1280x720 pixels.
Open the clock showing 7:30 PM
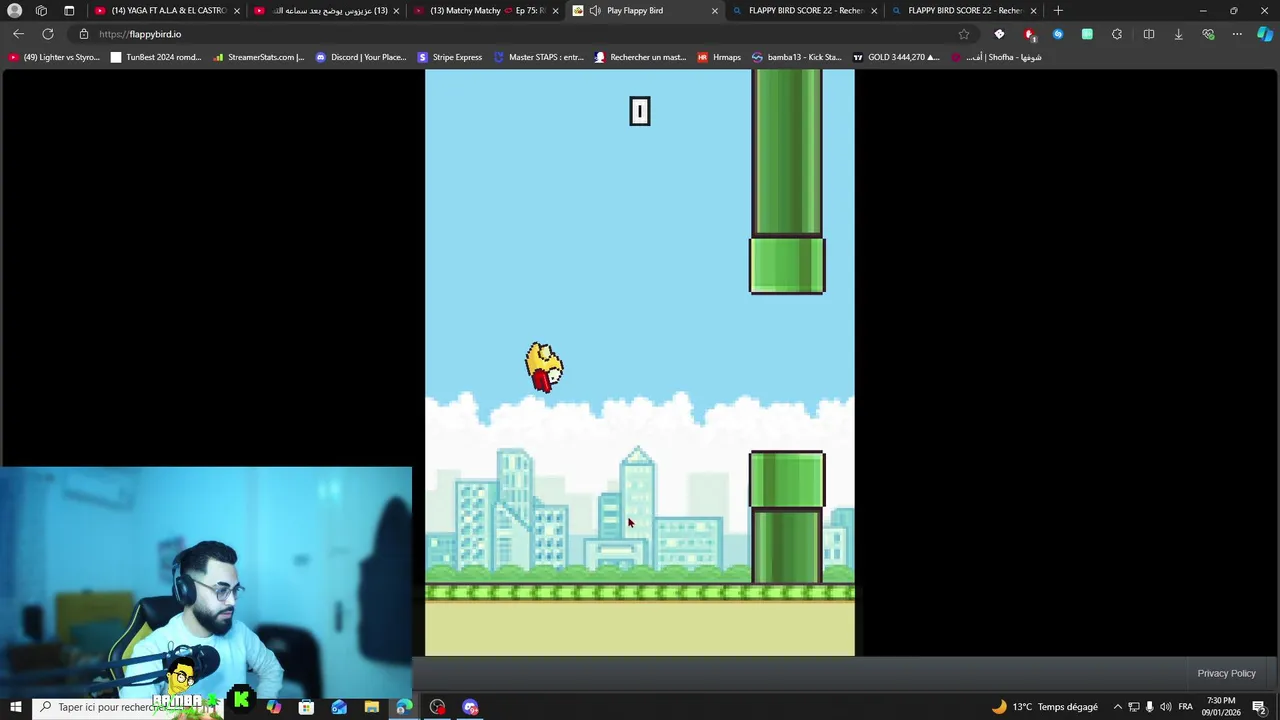point(1221,707)
